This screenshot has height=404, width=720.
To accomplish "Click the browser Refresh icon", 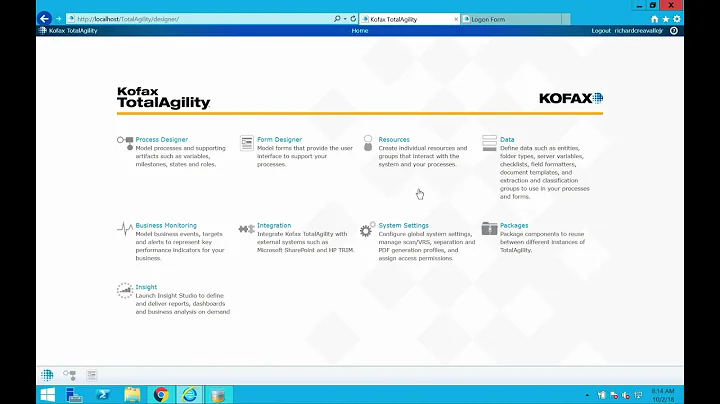I will [353, 19].
